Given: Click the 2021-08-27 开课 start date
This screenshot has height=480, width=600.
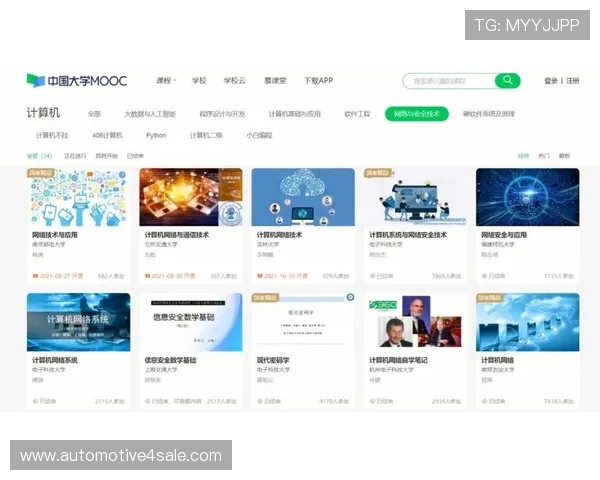Looking at the screenshot, I should (x=61, y=276).
